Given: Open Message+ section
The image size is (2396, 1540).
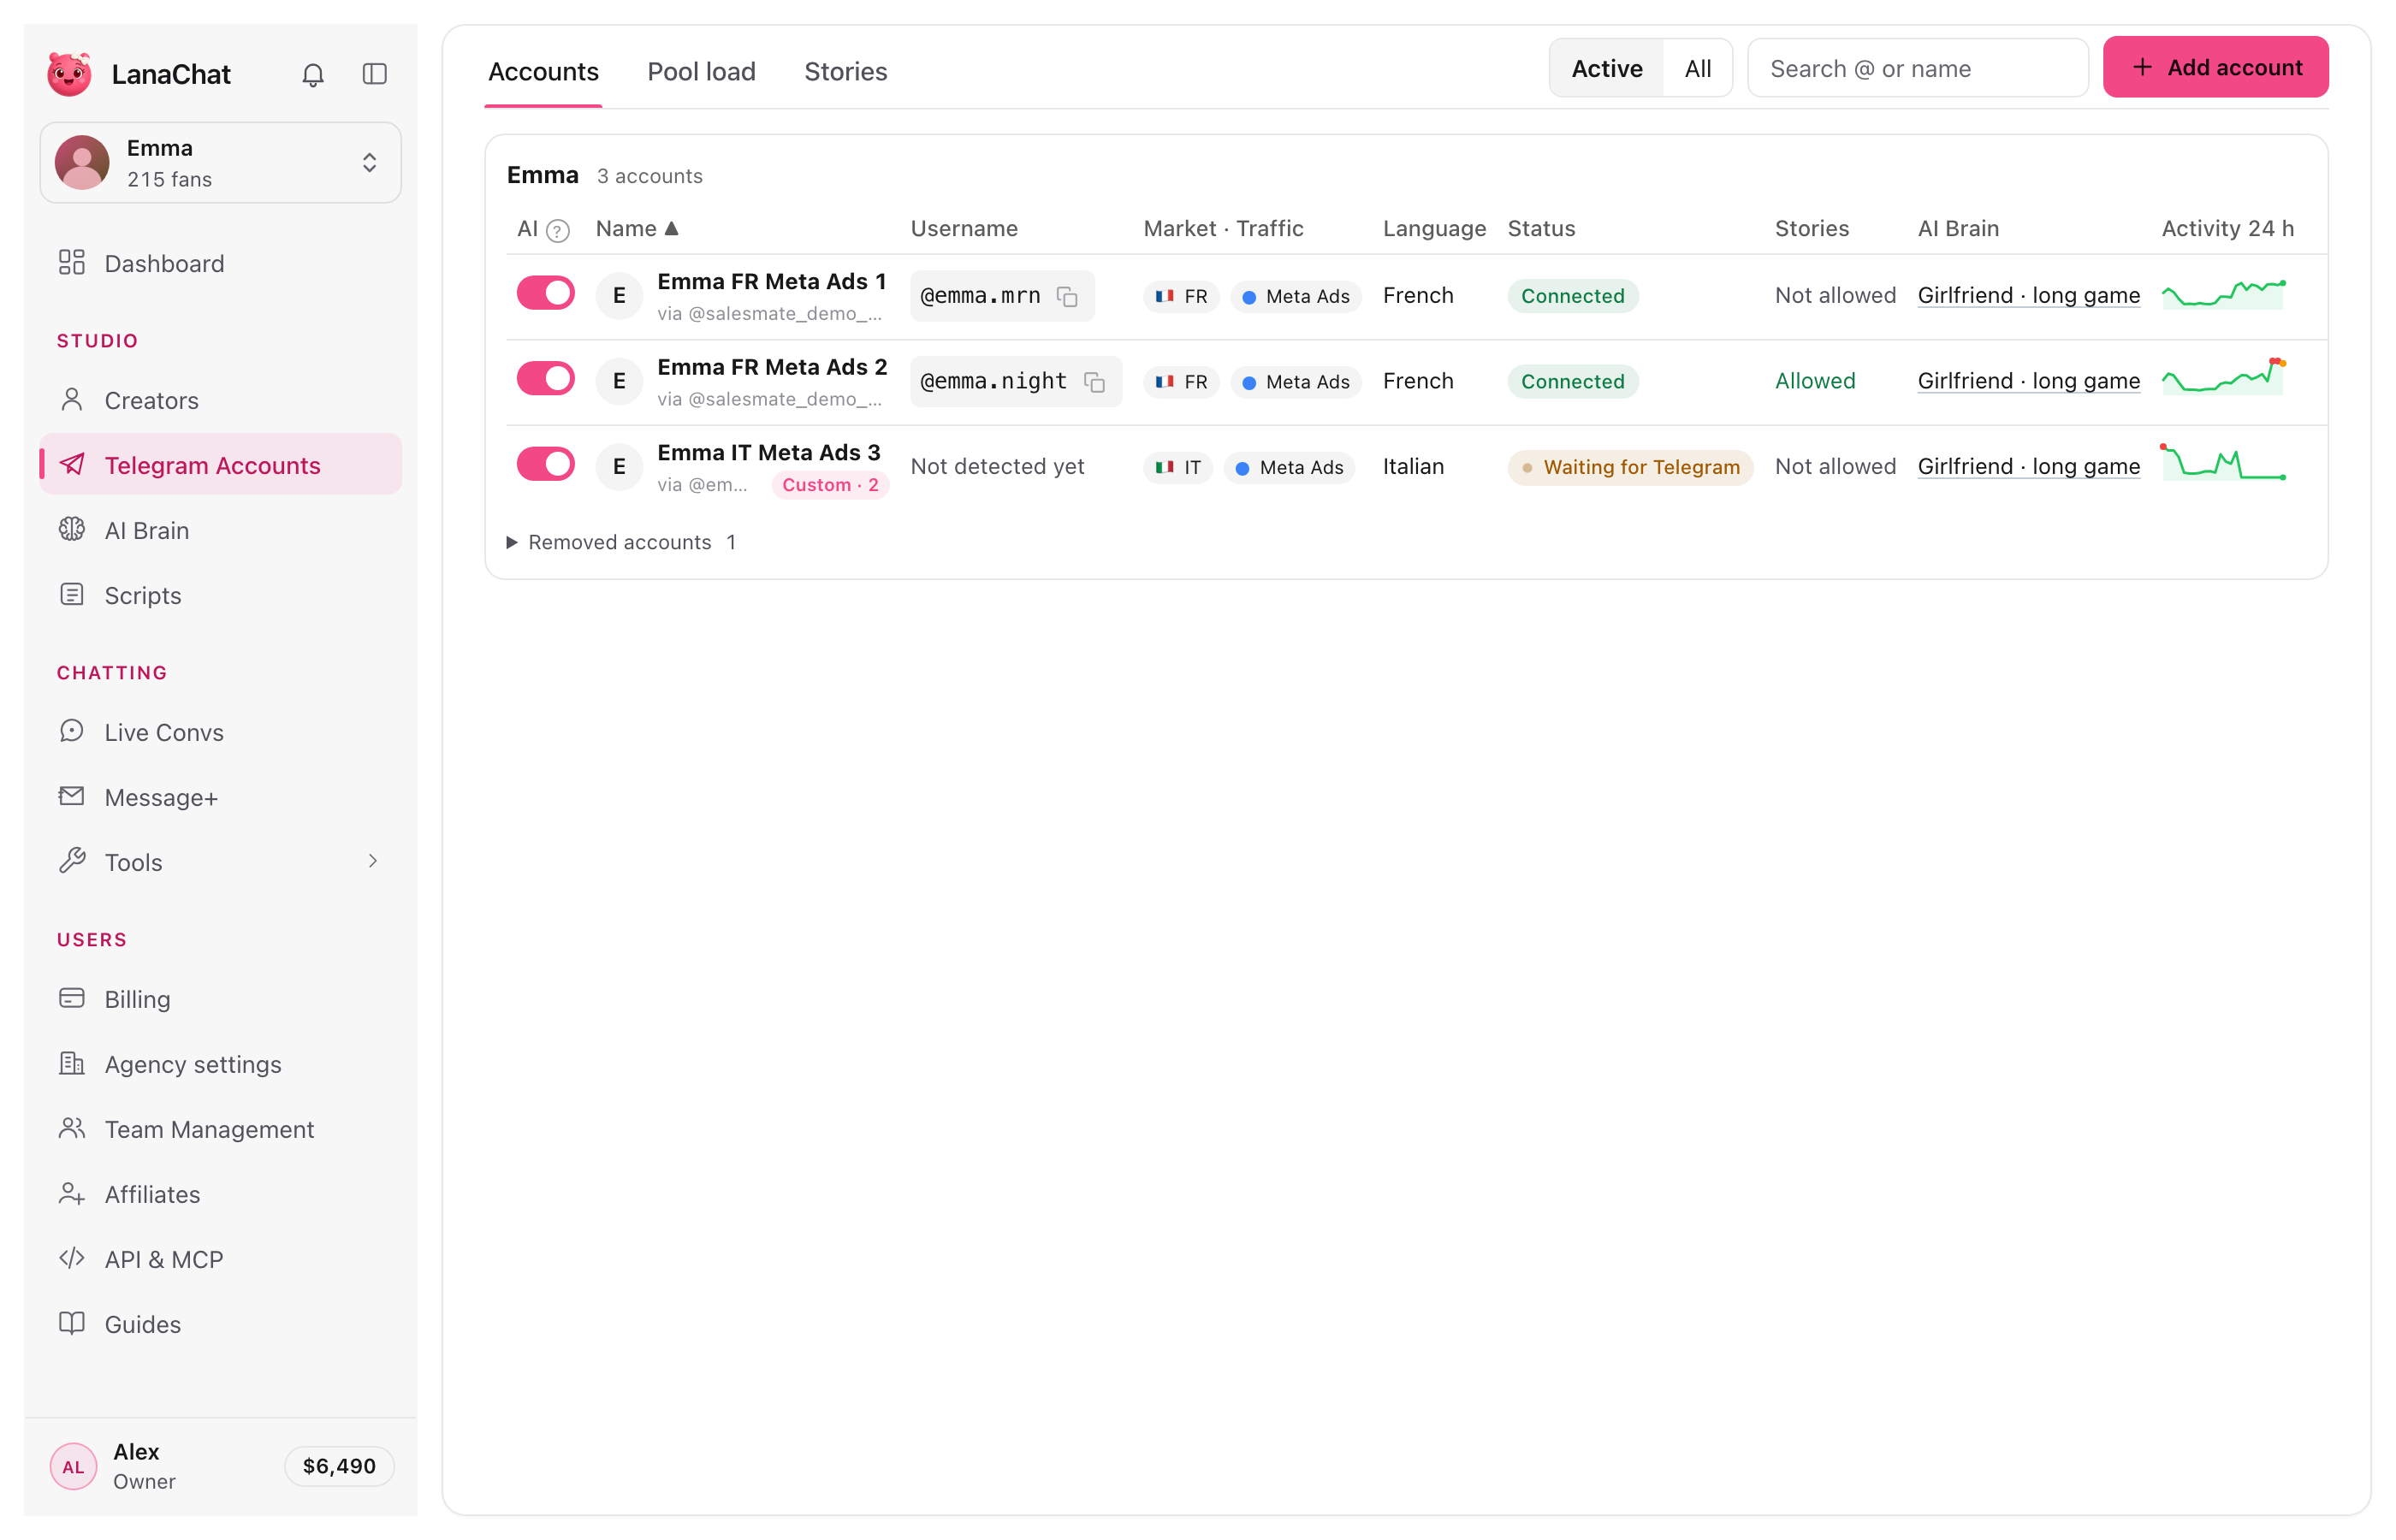Looking at the screenshot, I should coord(220,797).
